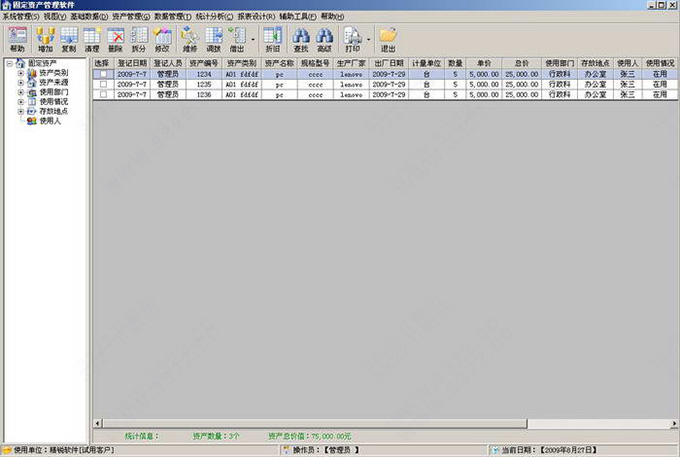
Task: Select the 使用部门 tree node icon
Action: pos(32,92)
